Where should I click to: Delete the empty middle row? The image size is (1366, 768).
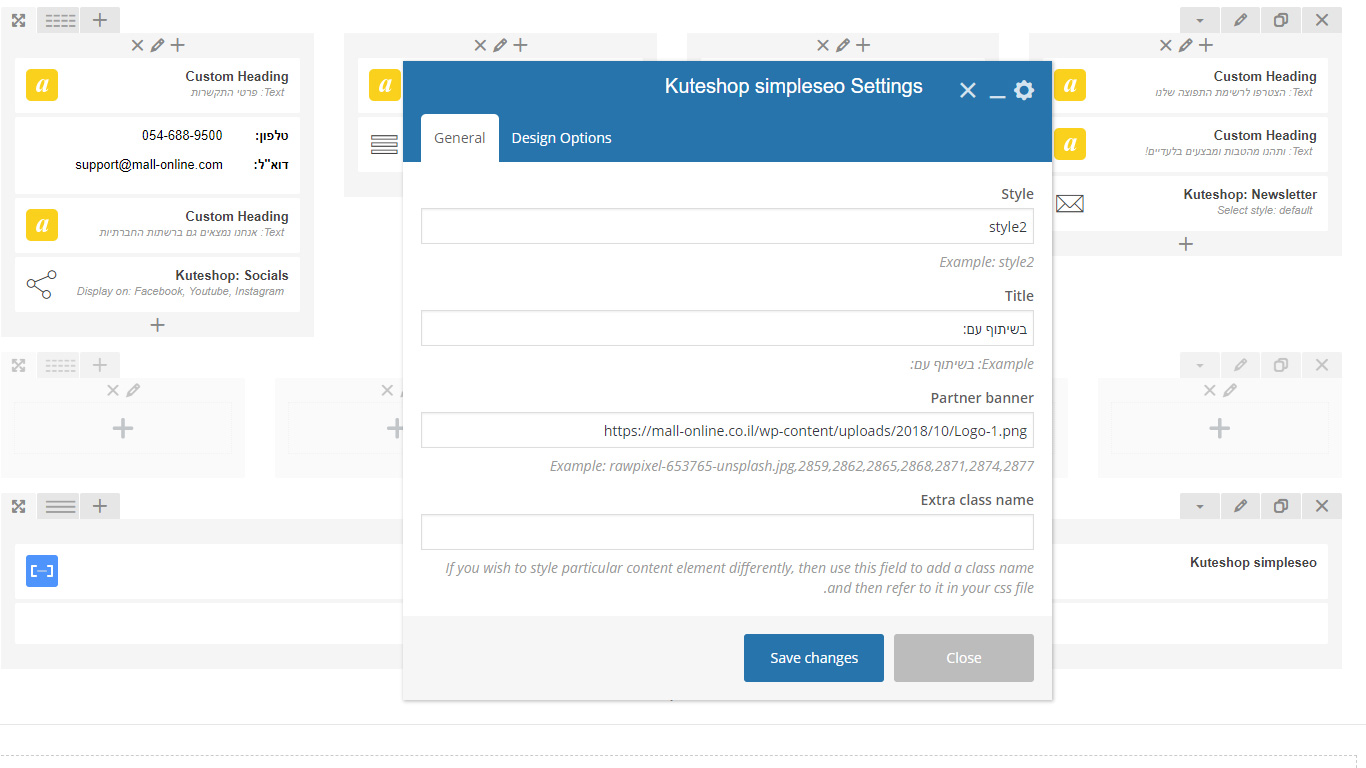click(1322, 365)
